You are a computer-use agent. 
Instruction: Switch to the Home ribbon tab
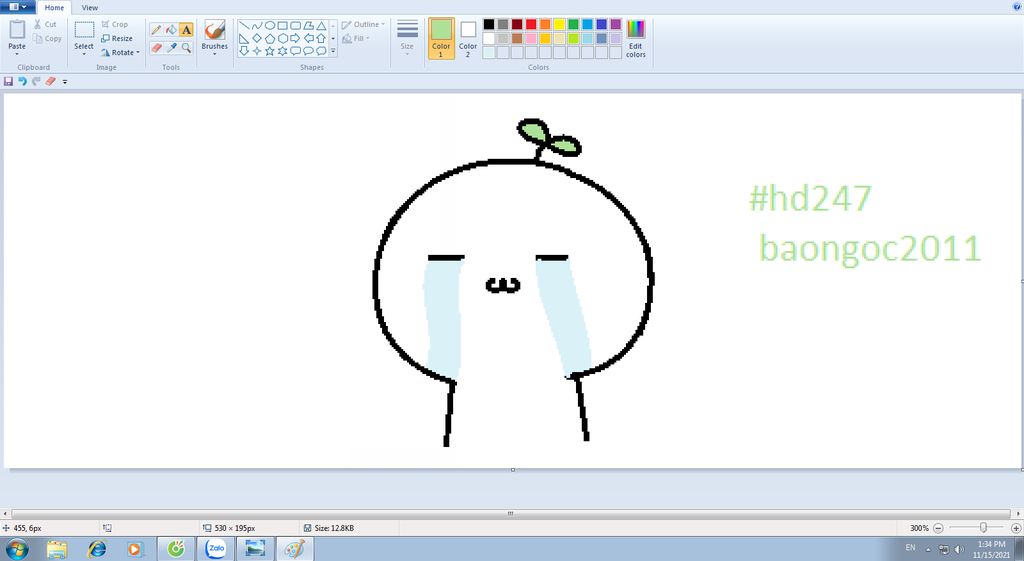click(x=54, y=8)
